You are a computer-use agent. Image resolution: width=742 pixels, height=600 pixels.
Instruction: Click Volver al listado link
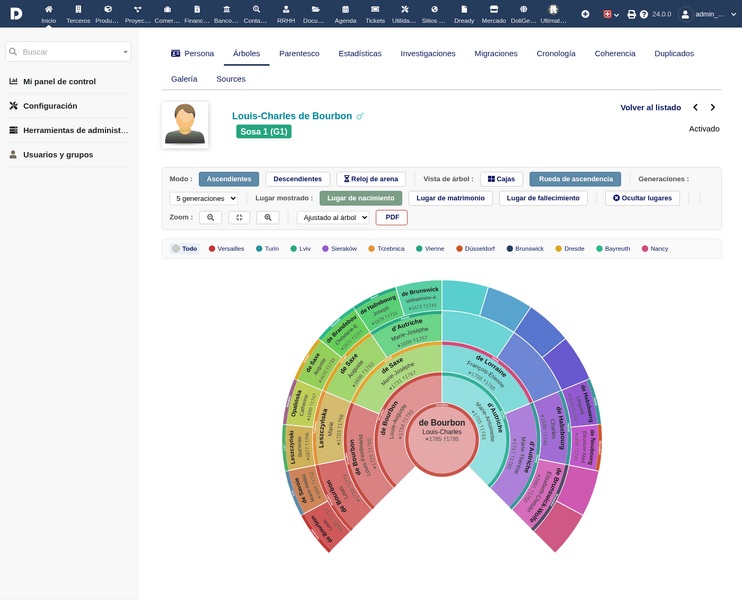point(651,107)
